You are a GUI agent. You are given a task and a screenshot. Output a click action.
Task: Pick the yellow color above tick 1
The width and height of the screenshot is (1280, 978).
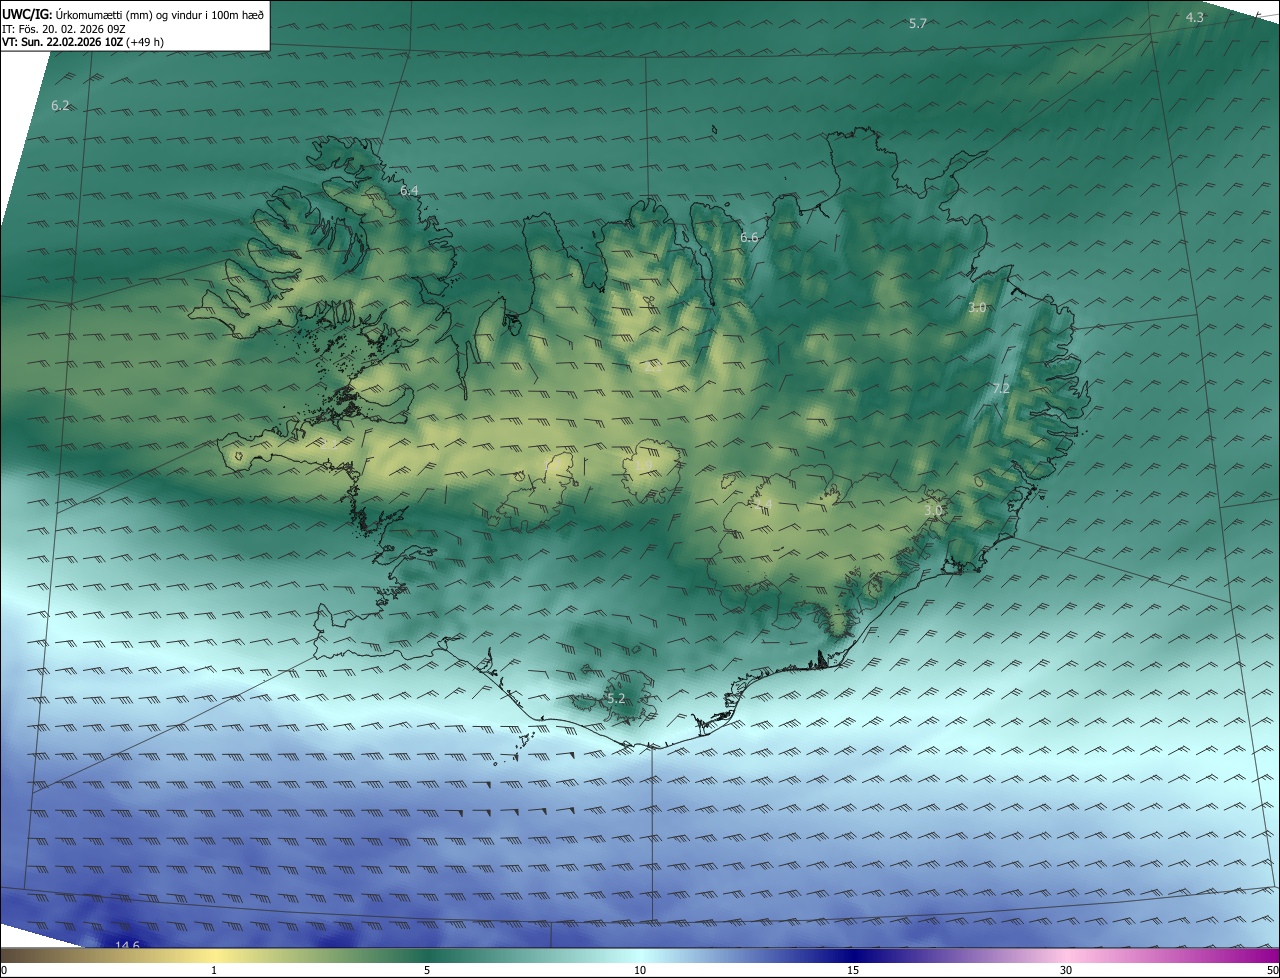coord(214,956)
